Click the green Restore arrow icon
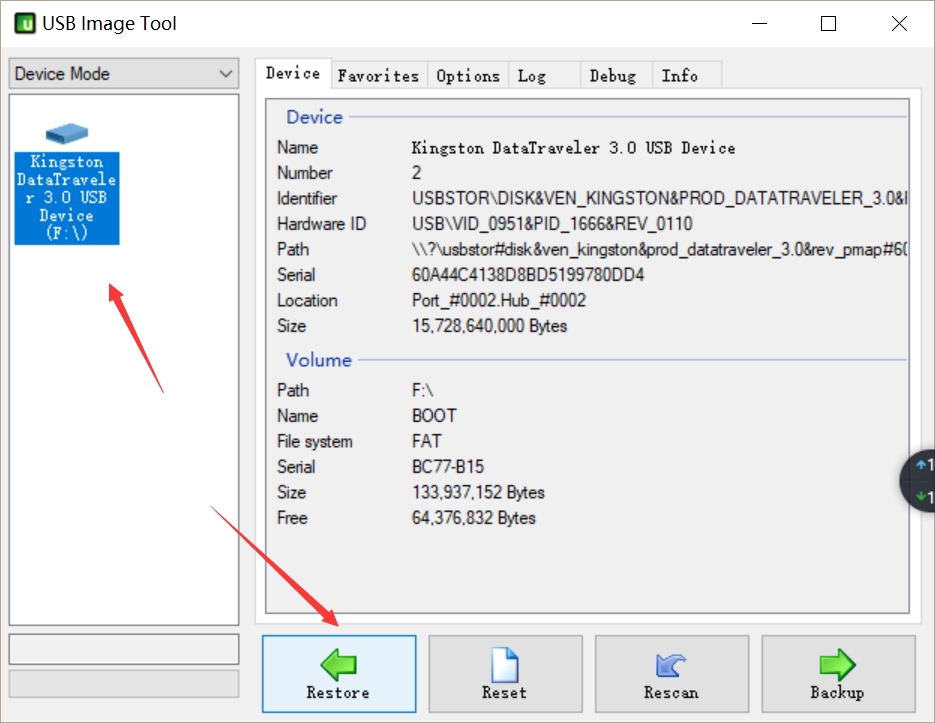935x723 pixels. click(338, 665)
